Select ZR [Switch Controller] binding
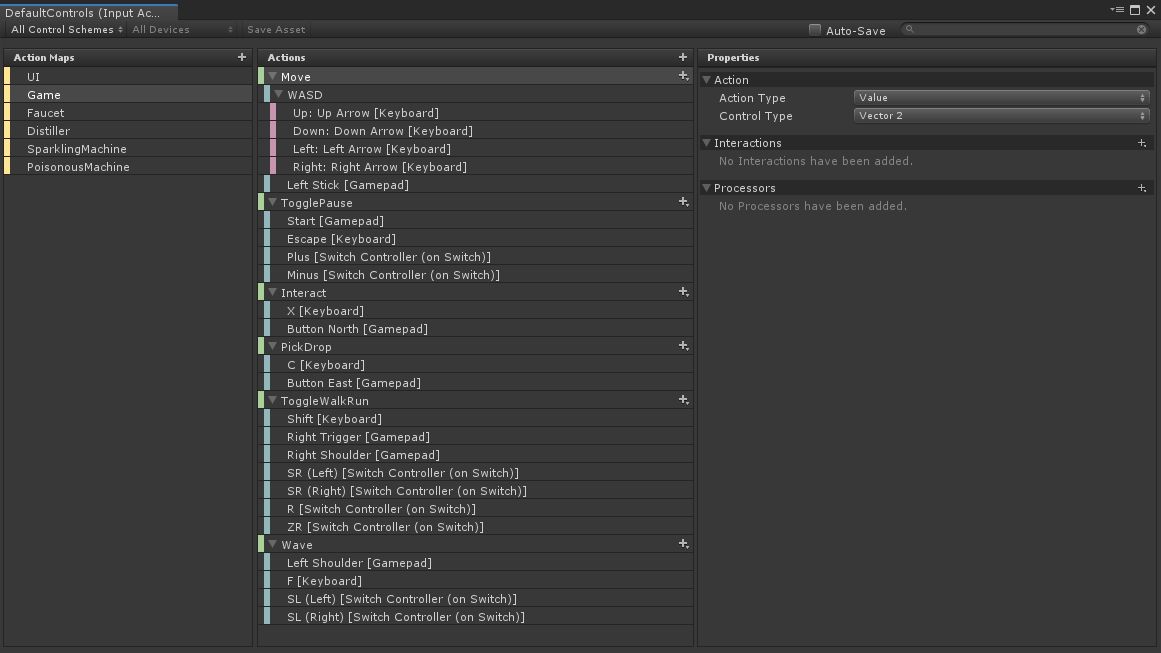This screenshot has height=653, width=1161. pos(478,527)
